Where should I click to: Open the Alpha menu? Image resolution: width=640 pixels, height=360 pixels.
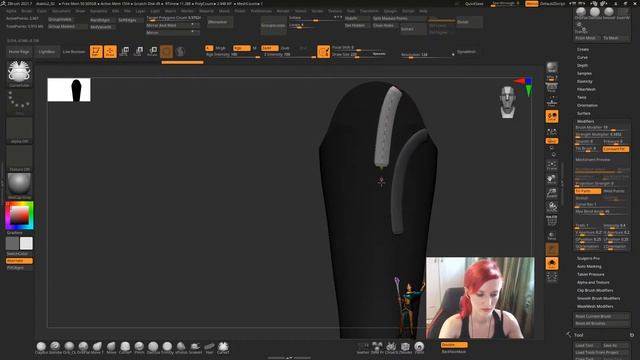11,11
